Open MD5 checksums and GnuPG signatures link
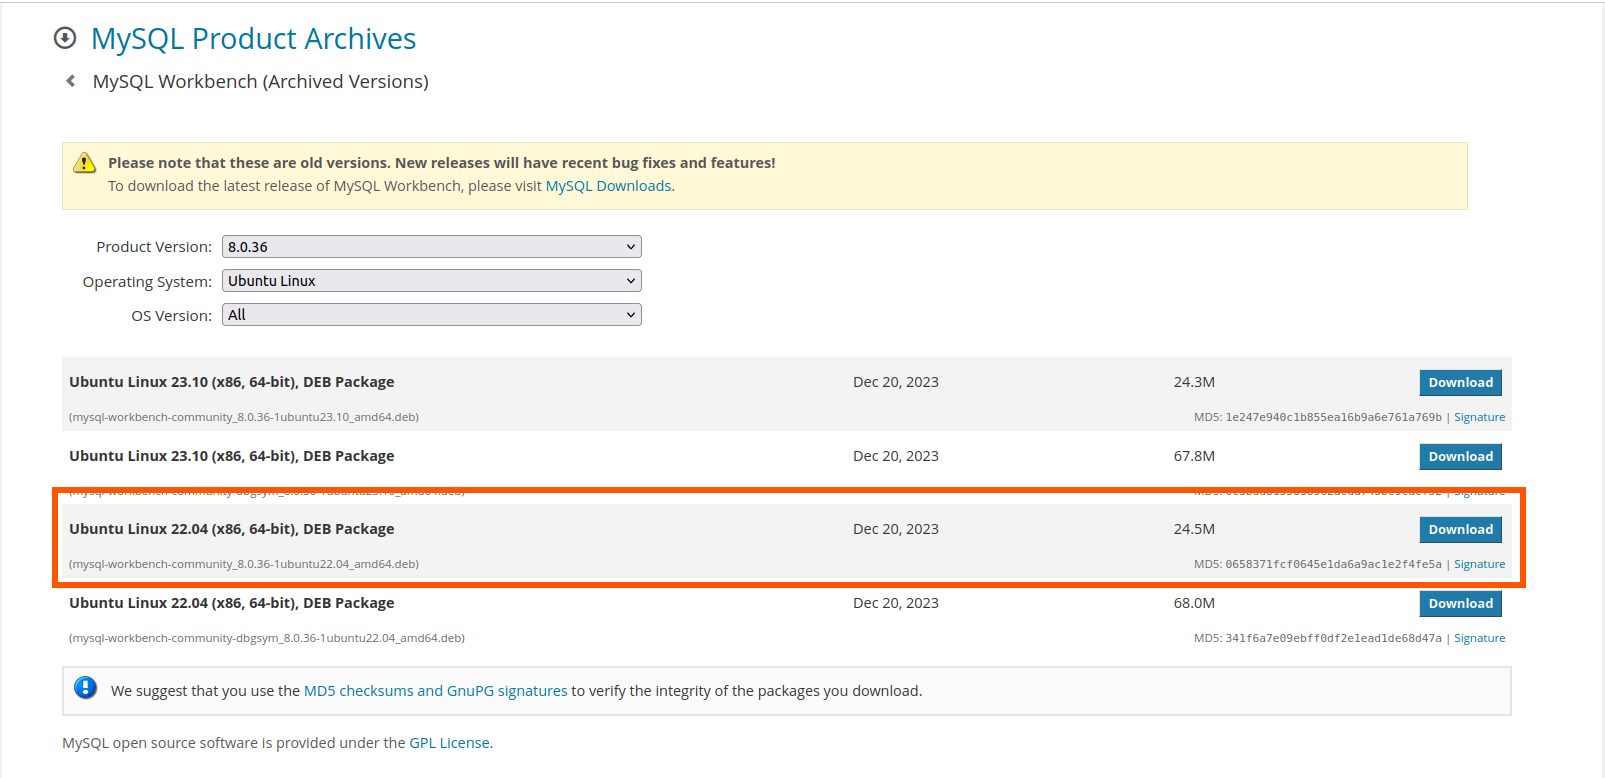1605x778 pixels. click(x=435, y=691)
